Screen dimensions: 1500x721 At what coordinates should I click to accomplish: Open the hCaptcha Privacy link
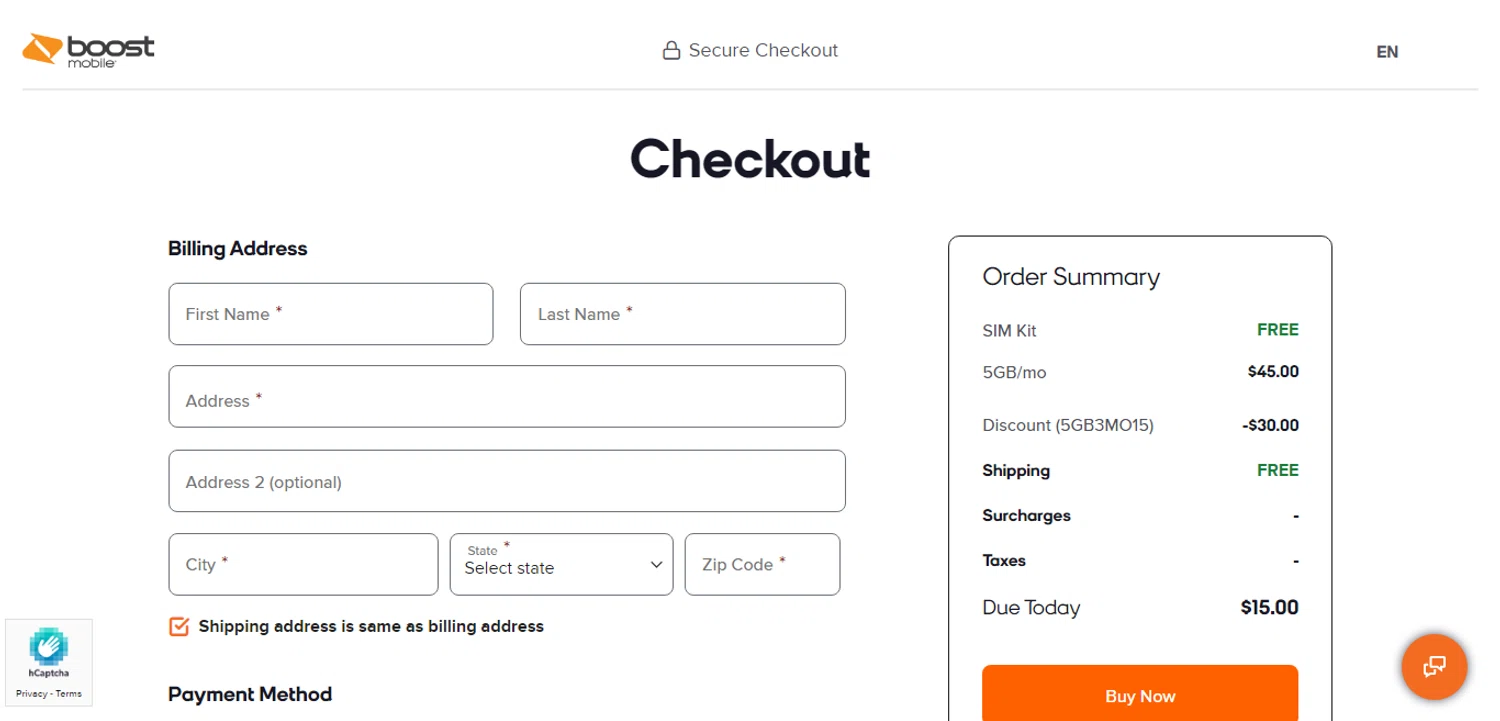32,694
